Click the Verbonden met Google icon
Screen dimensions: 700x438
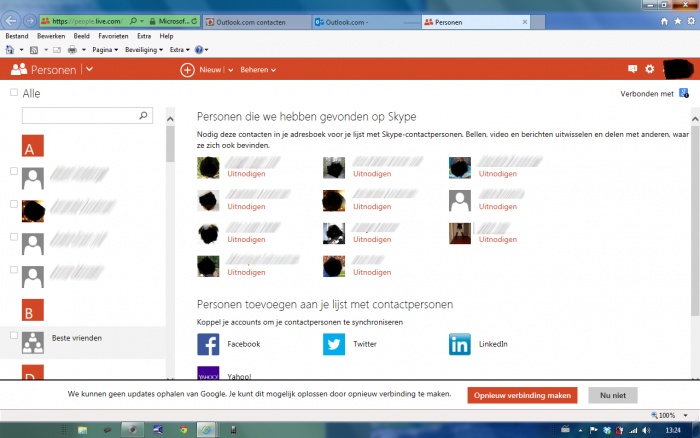(684, 93)
